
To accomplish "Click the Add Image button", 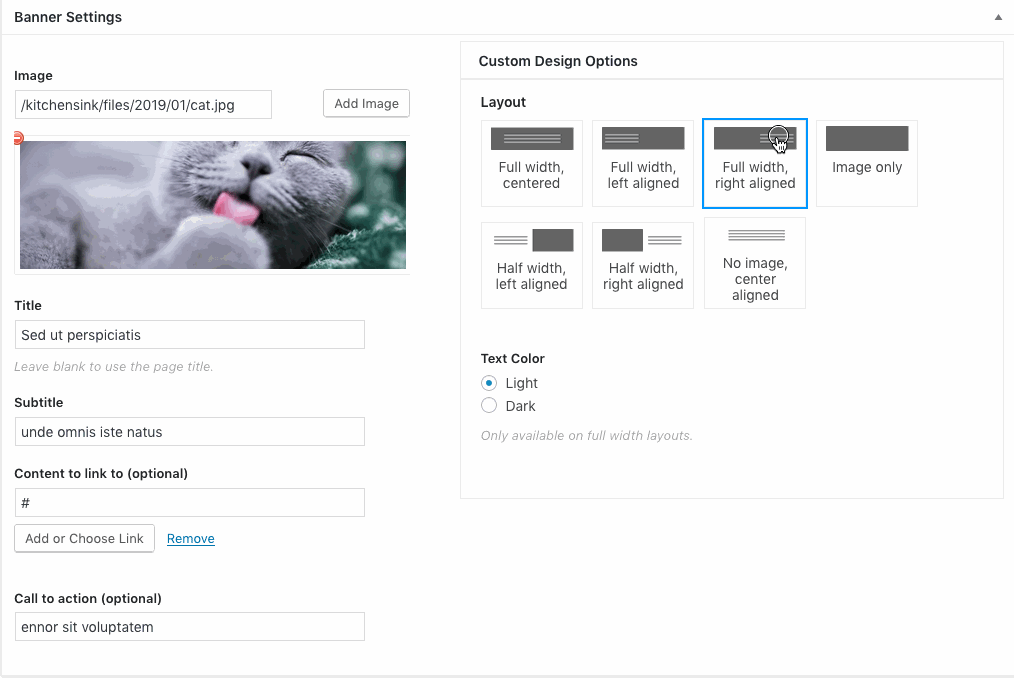I will [366, 104].
